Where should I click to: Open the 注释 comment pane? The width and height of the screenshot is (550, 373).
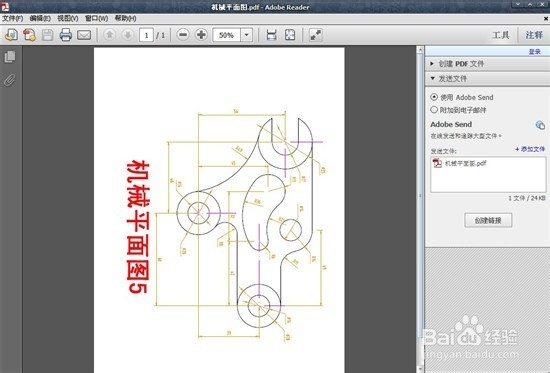[x=534, y=35]
